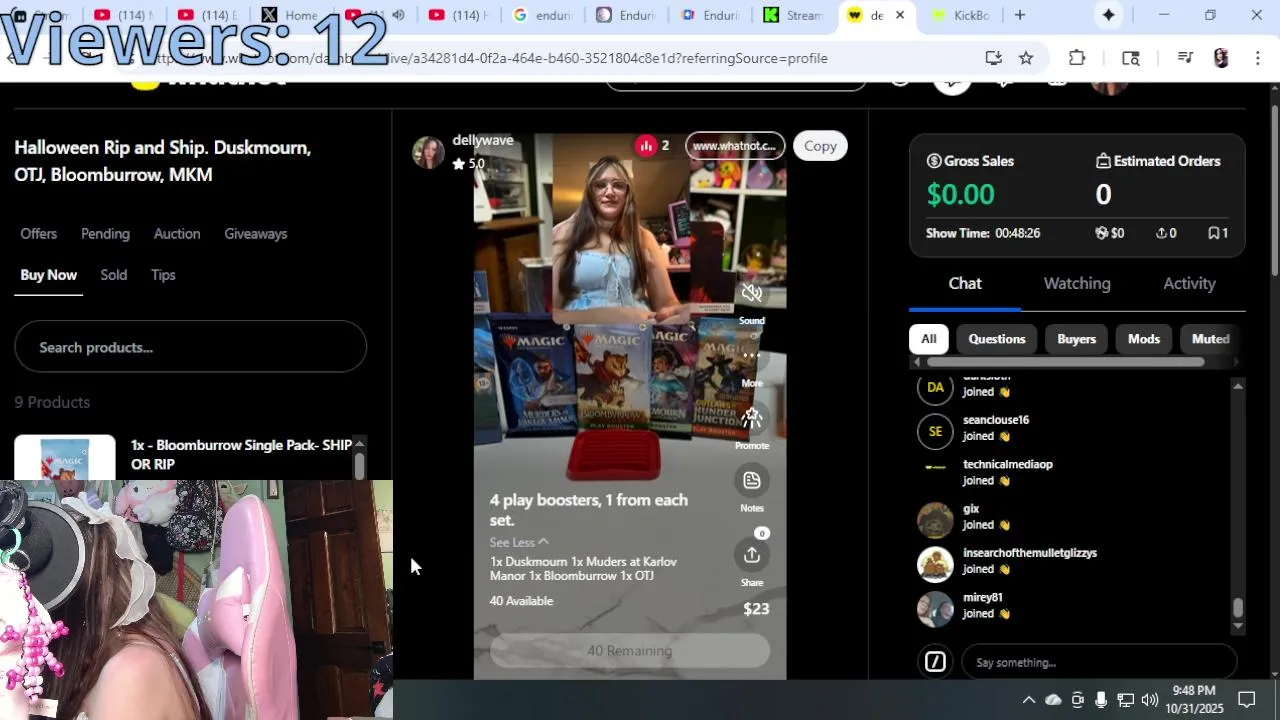Click the taskbar microphone icon
This screenshot has height=720, width=1280.
[x=1101, y=700]
